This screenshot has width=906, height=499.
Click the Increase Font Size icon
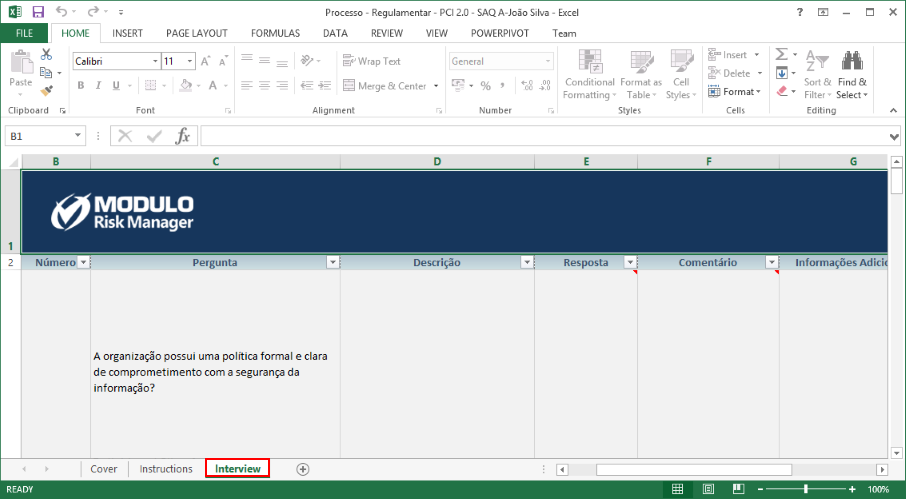click(x=205, y=61)
